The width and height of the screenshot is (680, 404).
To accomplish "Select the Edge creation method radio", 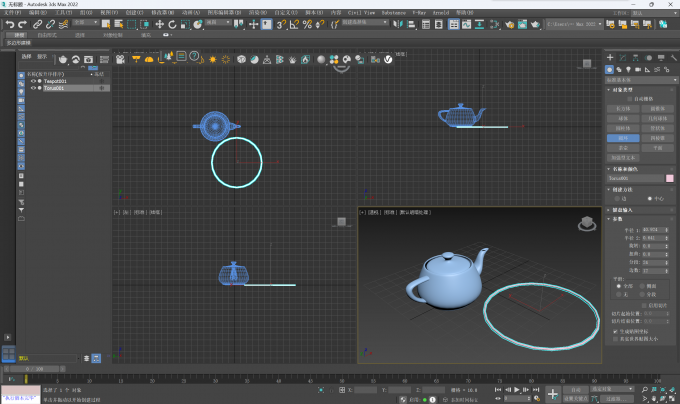I will pyautogui.click(x=617, y=199).
